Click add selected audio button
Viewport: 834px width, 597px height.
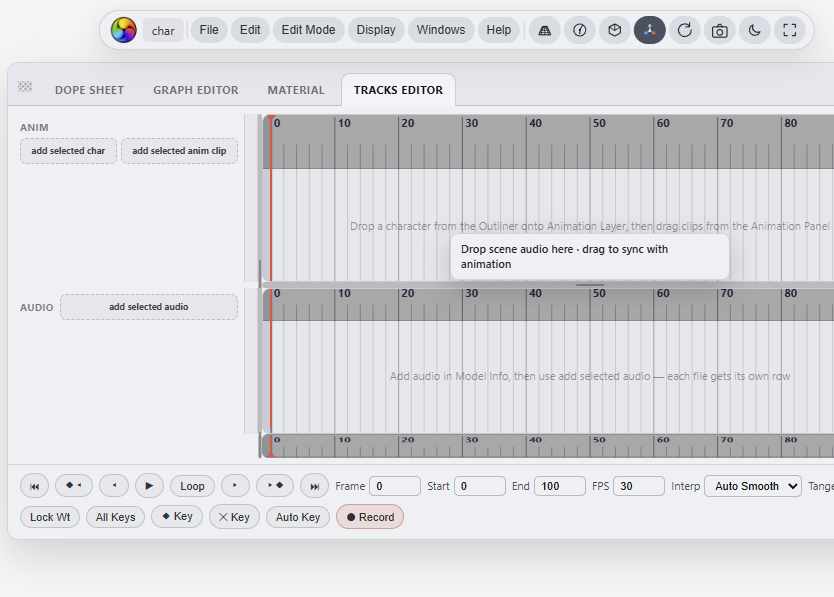click(x=149, y=306)
